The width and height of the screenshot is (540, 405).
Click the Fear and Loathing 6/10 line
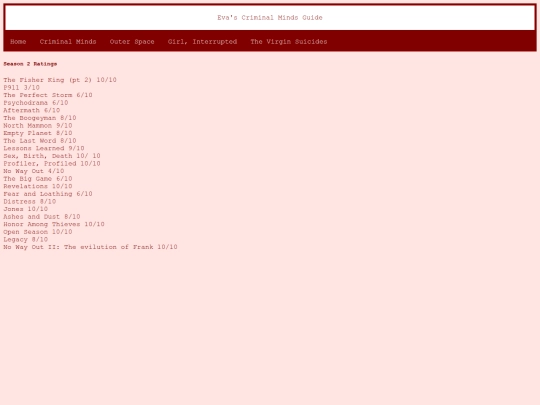pyautogui.click(x=48, y=194)
